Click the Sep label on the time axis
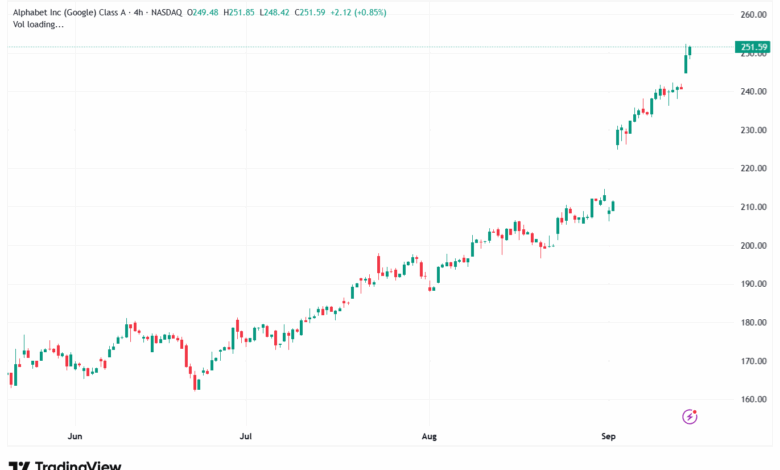Viewport: 780px width, 470px height. coord(608,437)
